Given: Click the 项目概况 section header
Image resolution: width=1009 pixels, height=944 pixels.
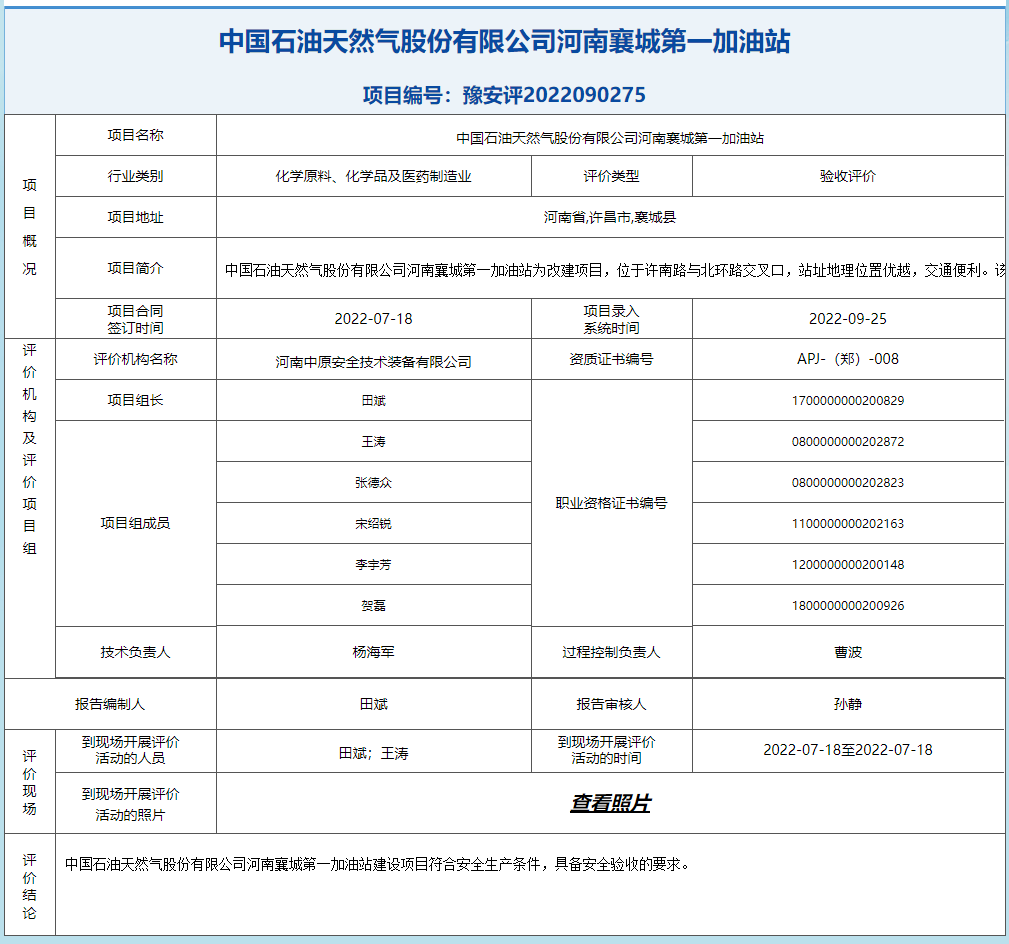Looking at the screenshot, I should coord(30,227).
